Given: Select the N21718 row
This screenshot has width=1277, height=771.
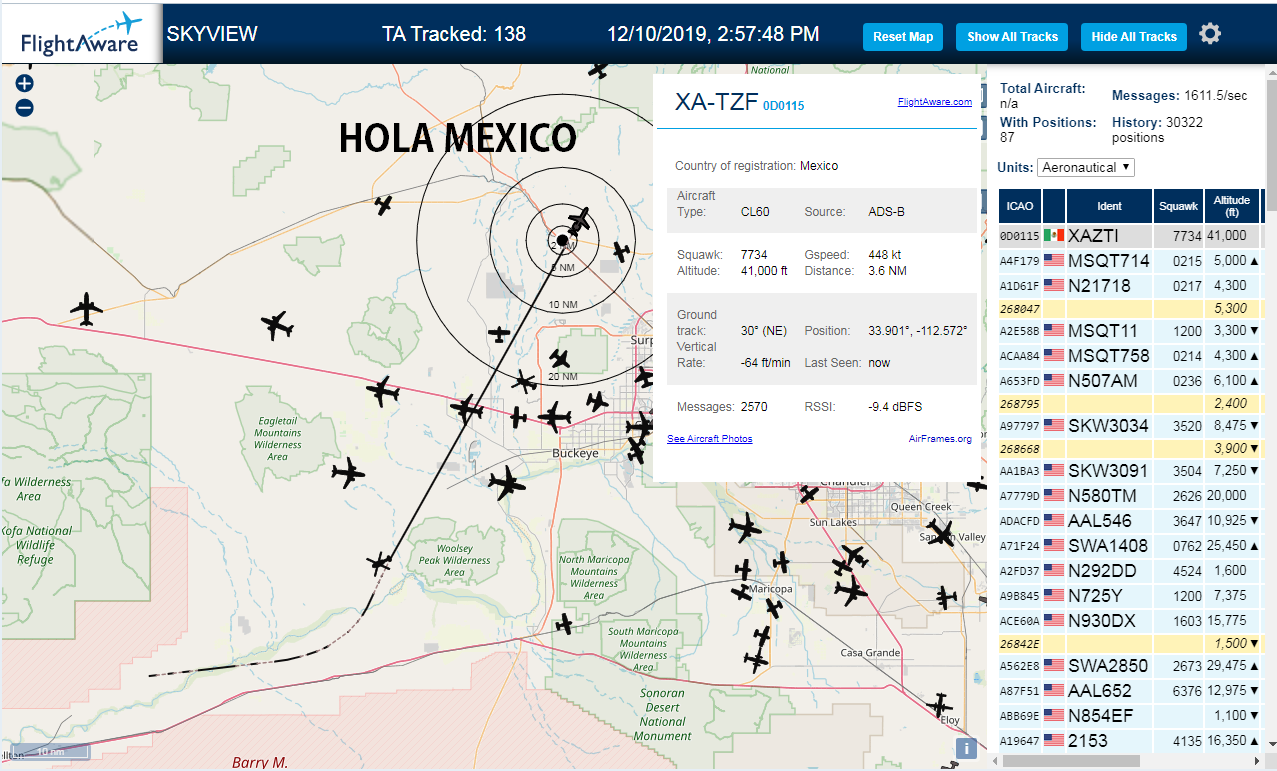Looking at the screenshot, I should 1130,285.
